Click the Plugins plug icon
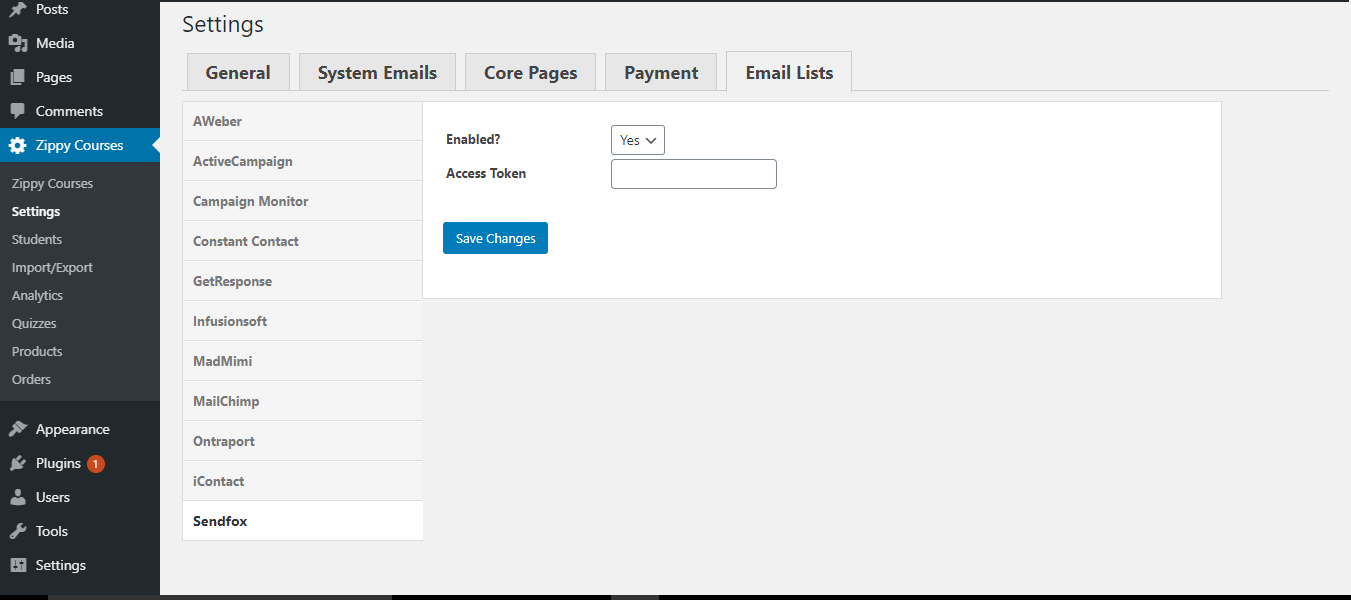Image resolution: width=1351 pixels, height=600 pixels. coord(18,463)
